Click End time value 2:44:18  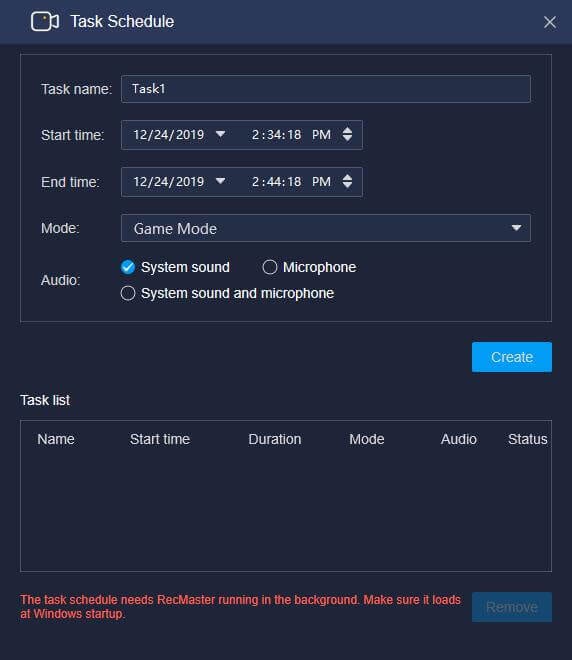[277, 182]
